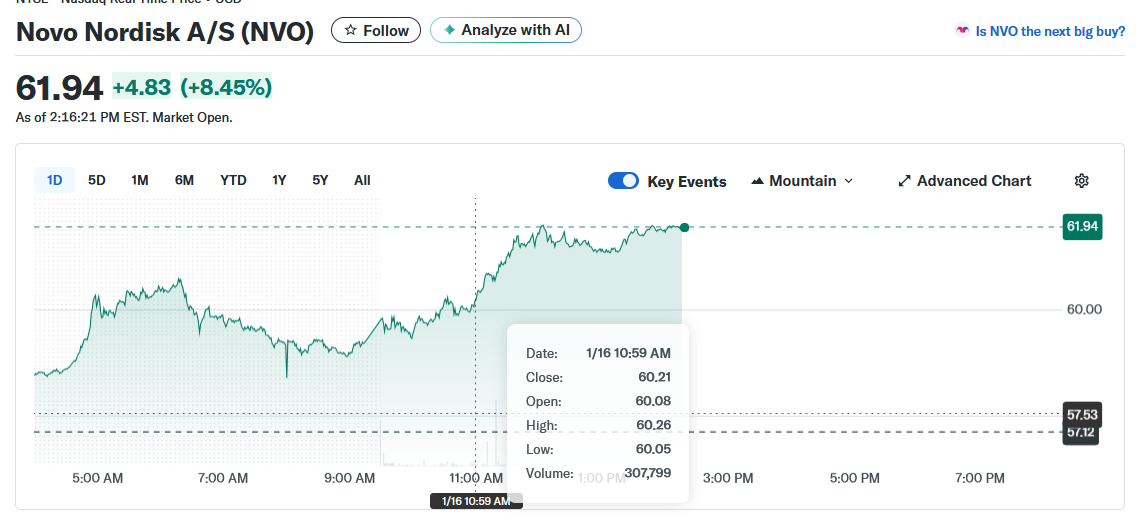Select the 5Y chart range
Screen dimensions: 1145x528
click(320, 180)
